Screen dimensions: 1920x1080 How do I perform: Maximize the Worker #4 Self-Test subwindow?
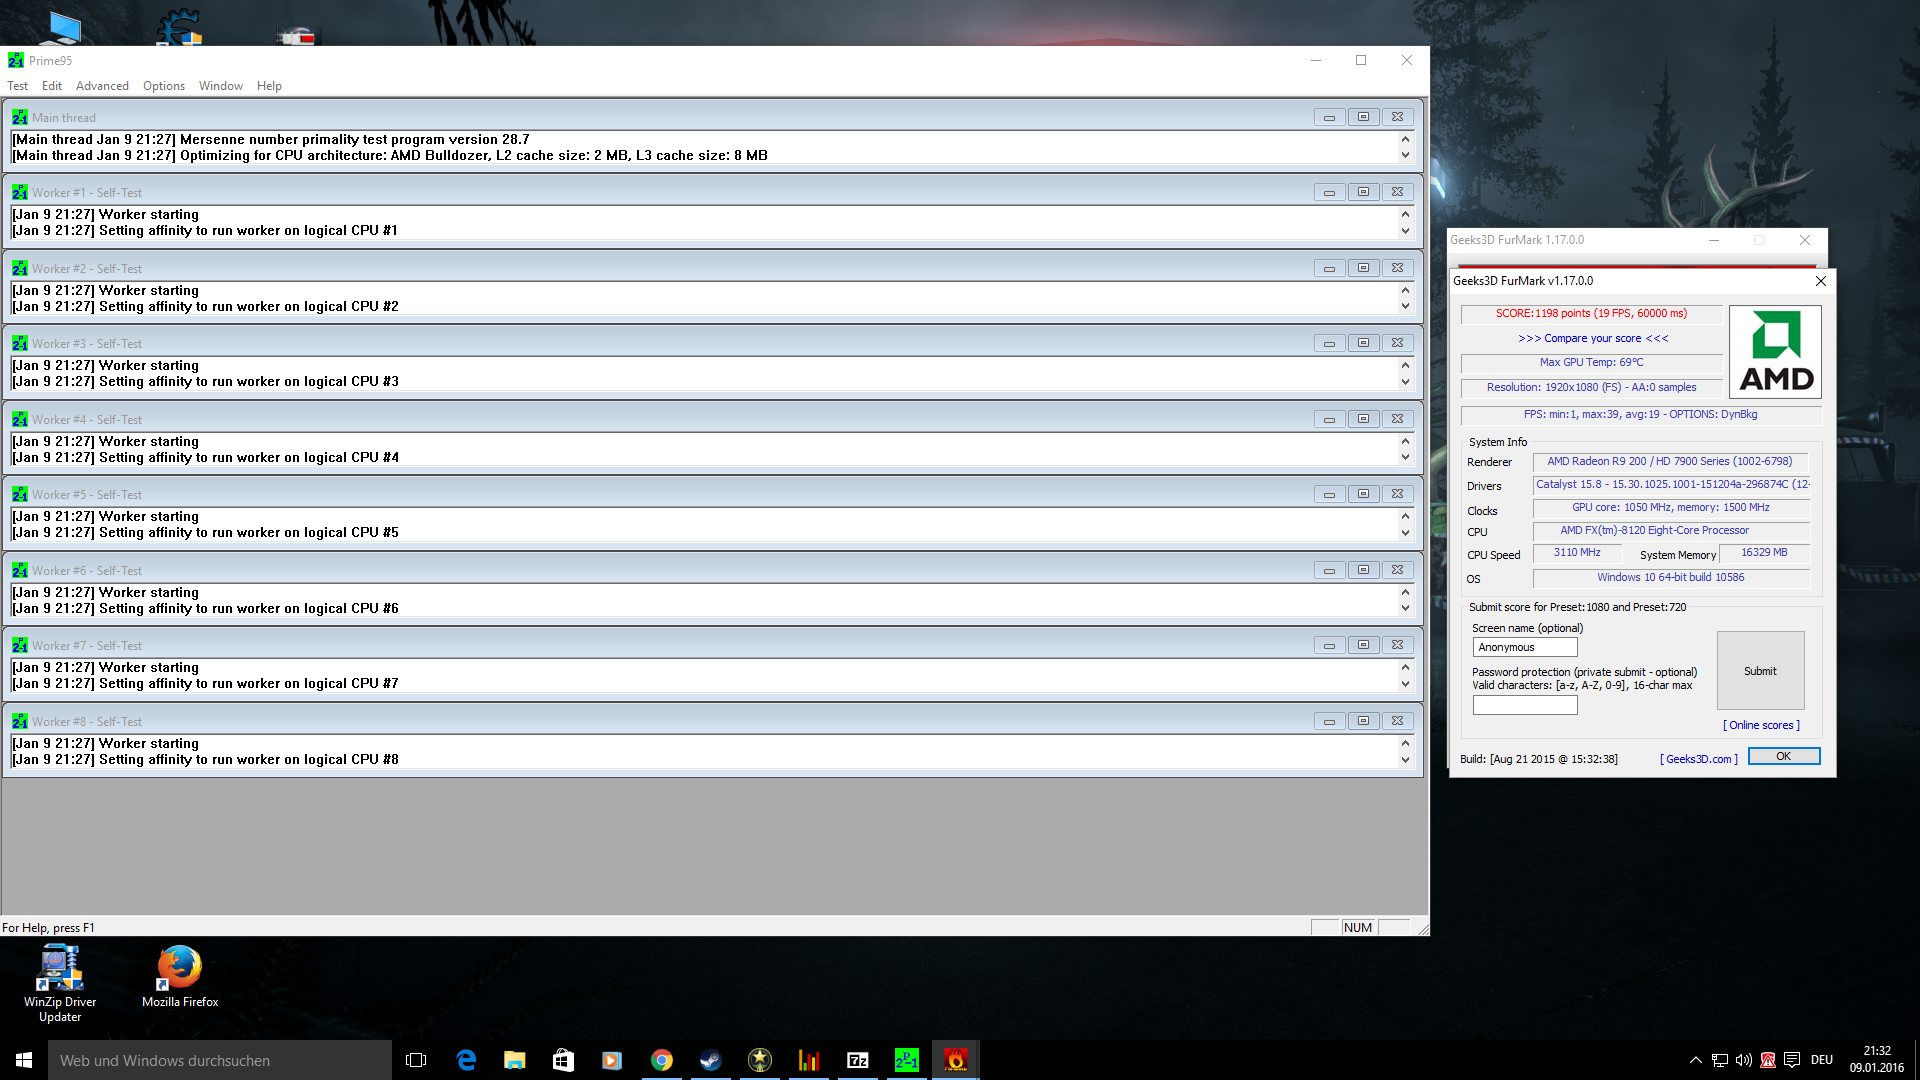1363,419
